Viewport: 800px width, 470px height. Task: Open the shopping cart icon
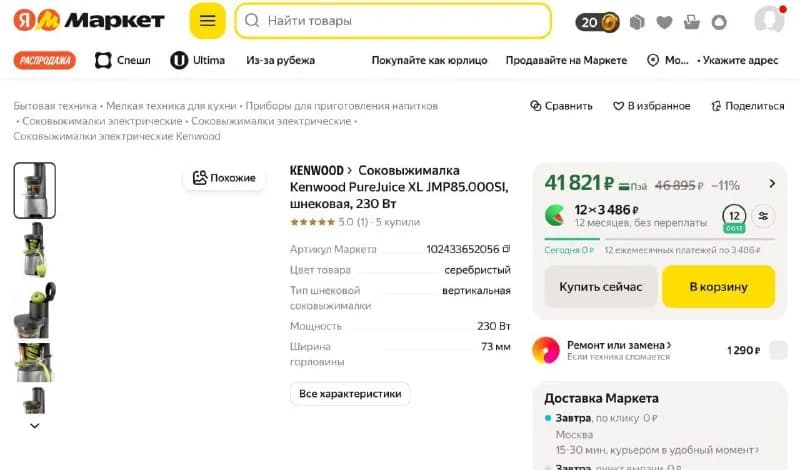click(x=691, y=22)
